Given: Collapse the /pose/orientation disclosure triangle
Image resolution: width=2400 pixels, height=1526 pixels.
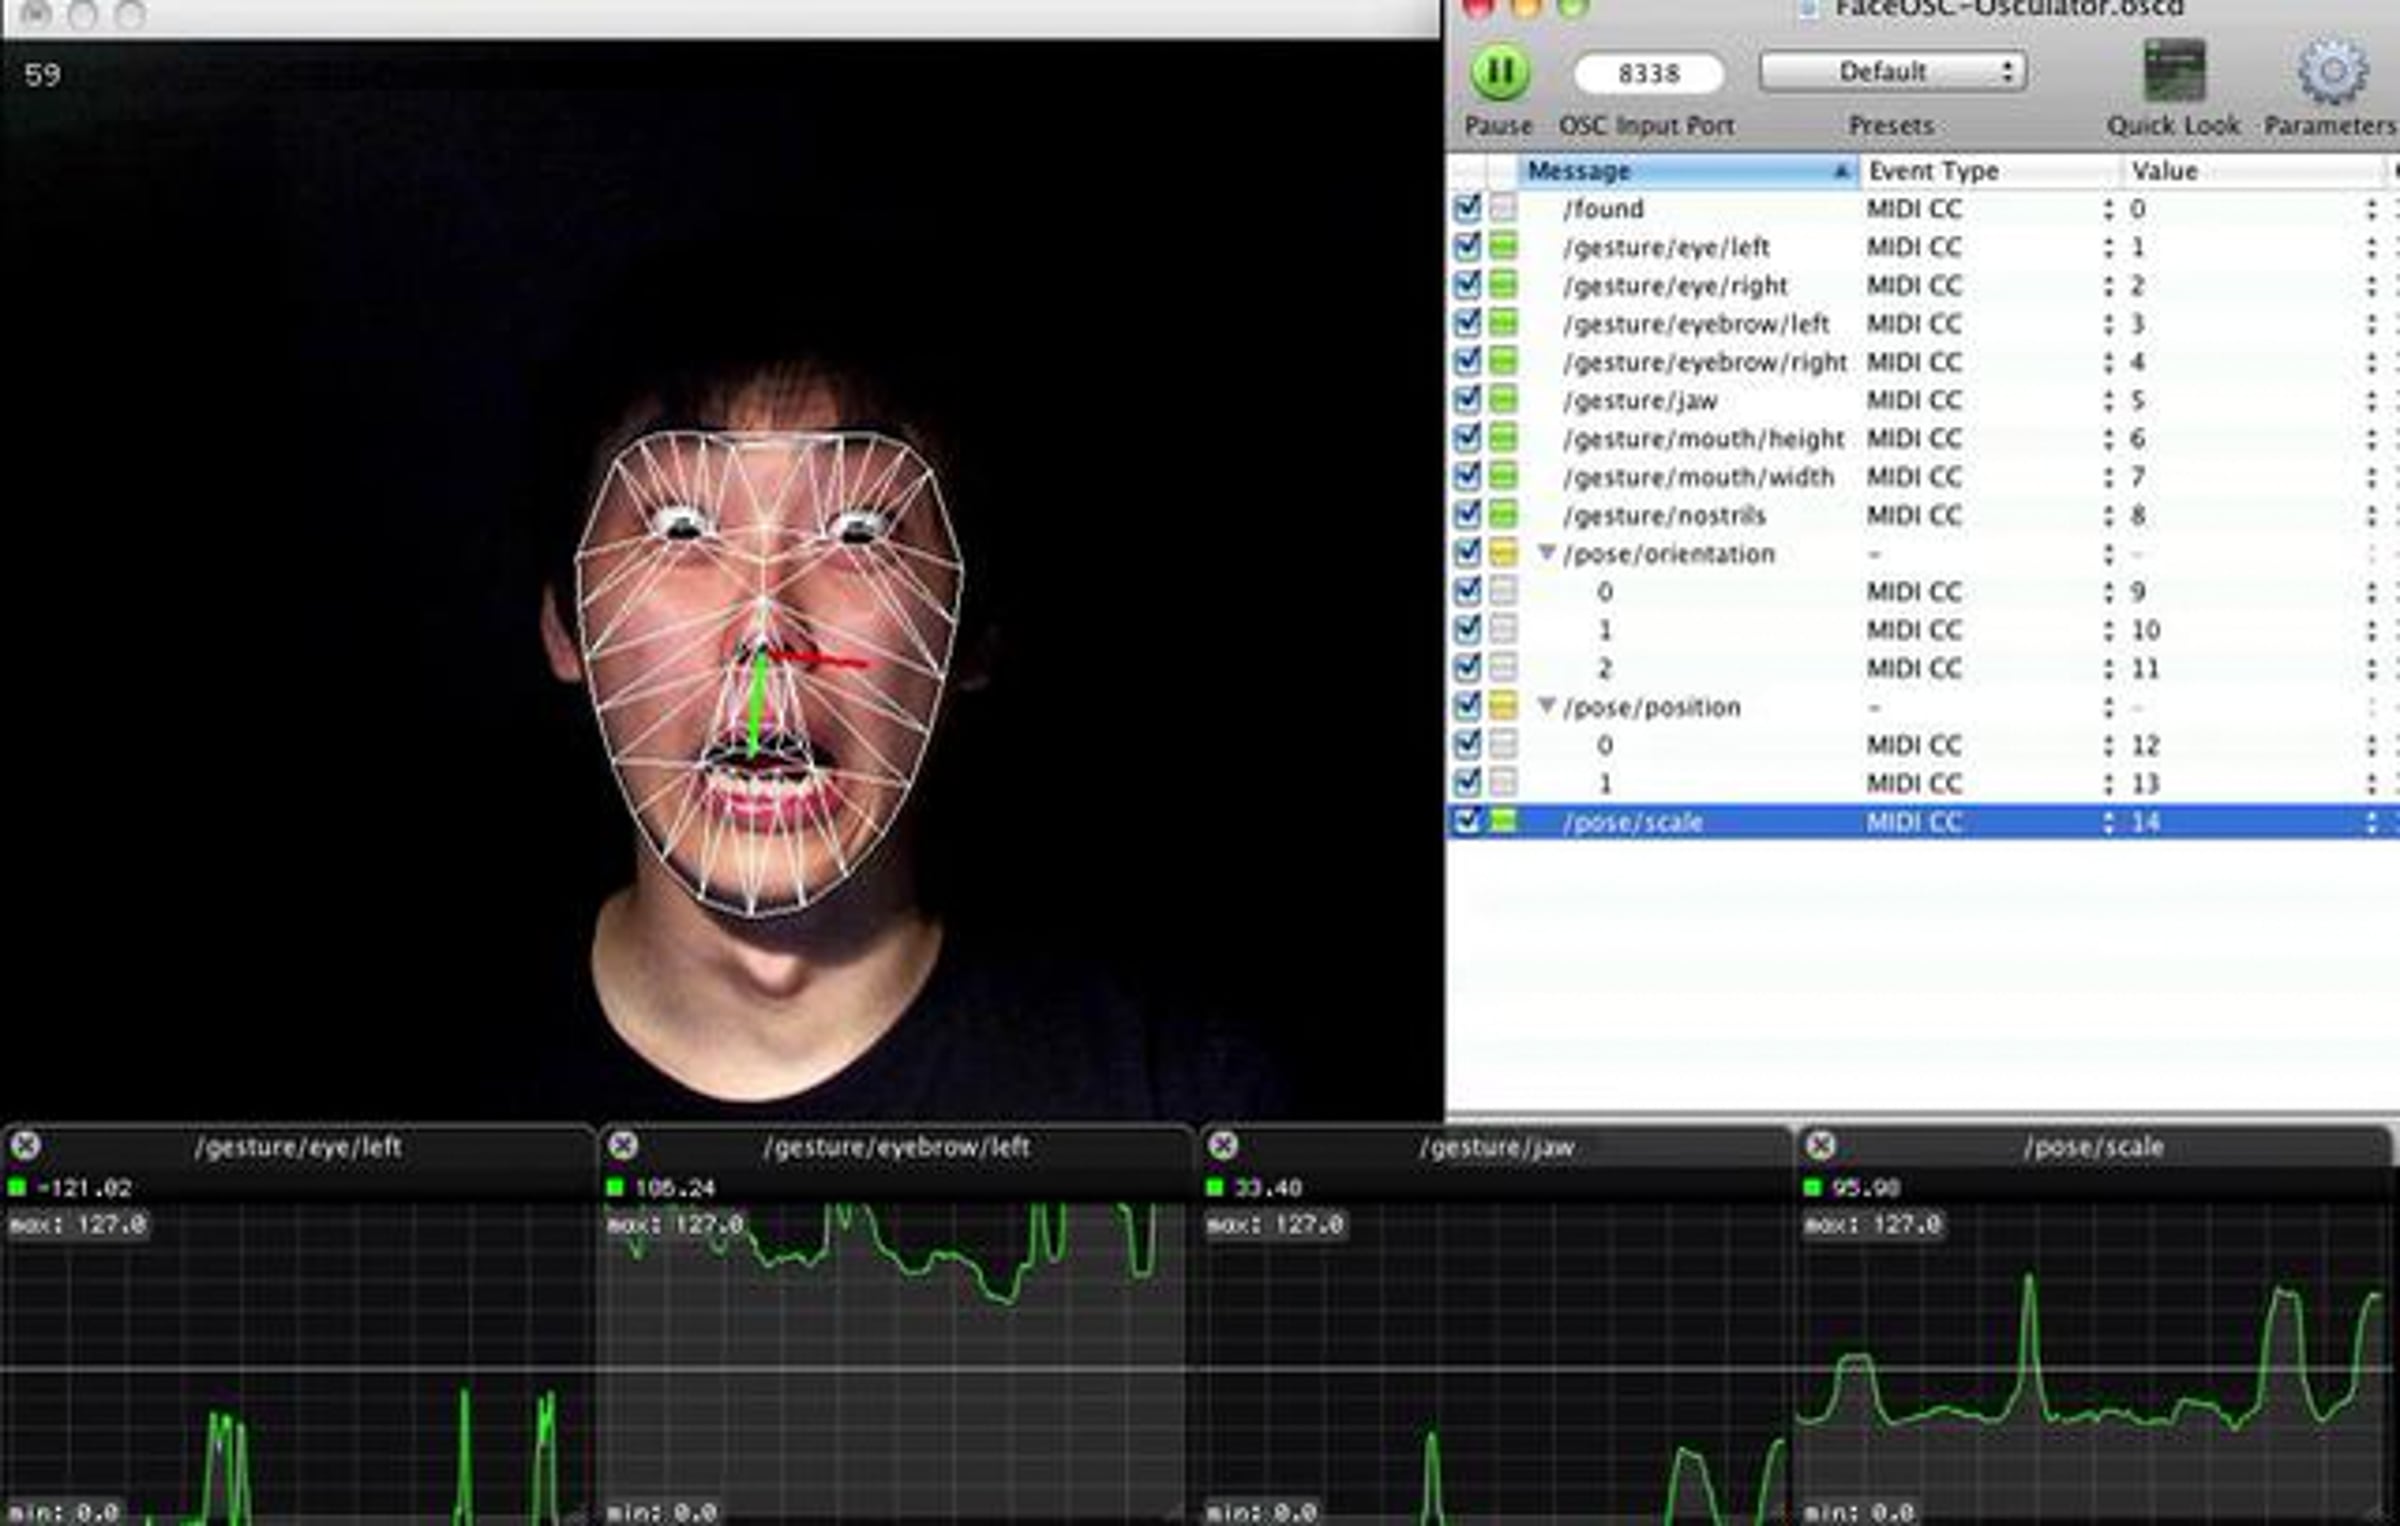Looking at the screenshot, I should click(1546, 552).
